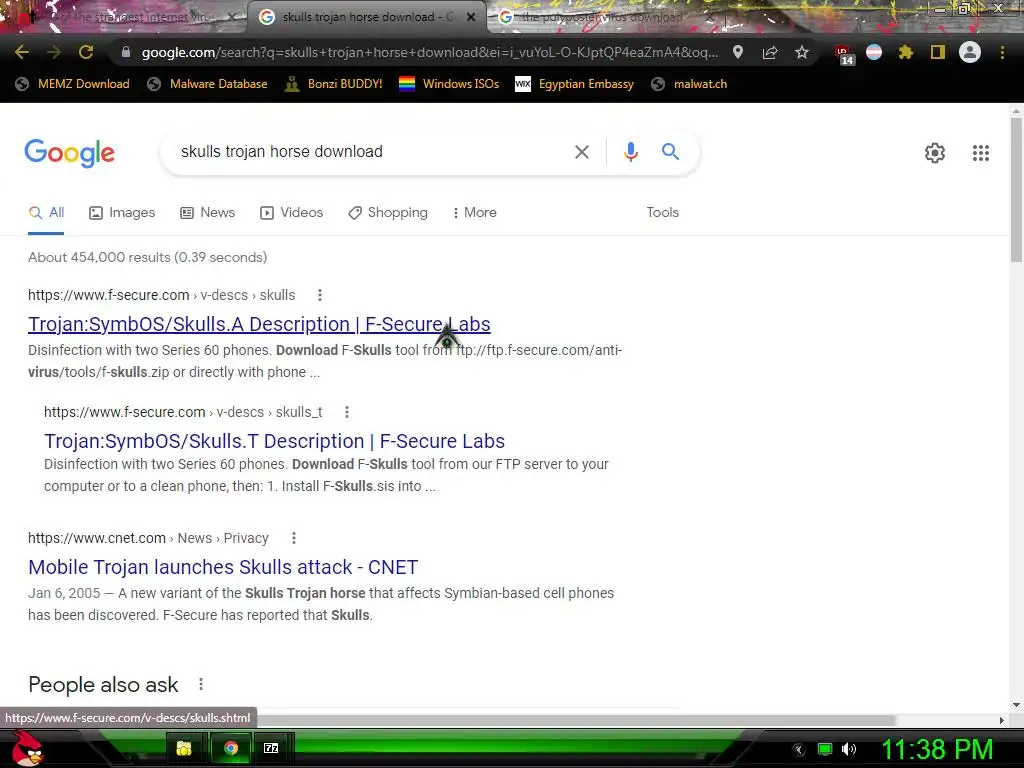This screenshot has width=1024, height=768.
Task: Open People also ask options menu
Action: click(201, 684)
